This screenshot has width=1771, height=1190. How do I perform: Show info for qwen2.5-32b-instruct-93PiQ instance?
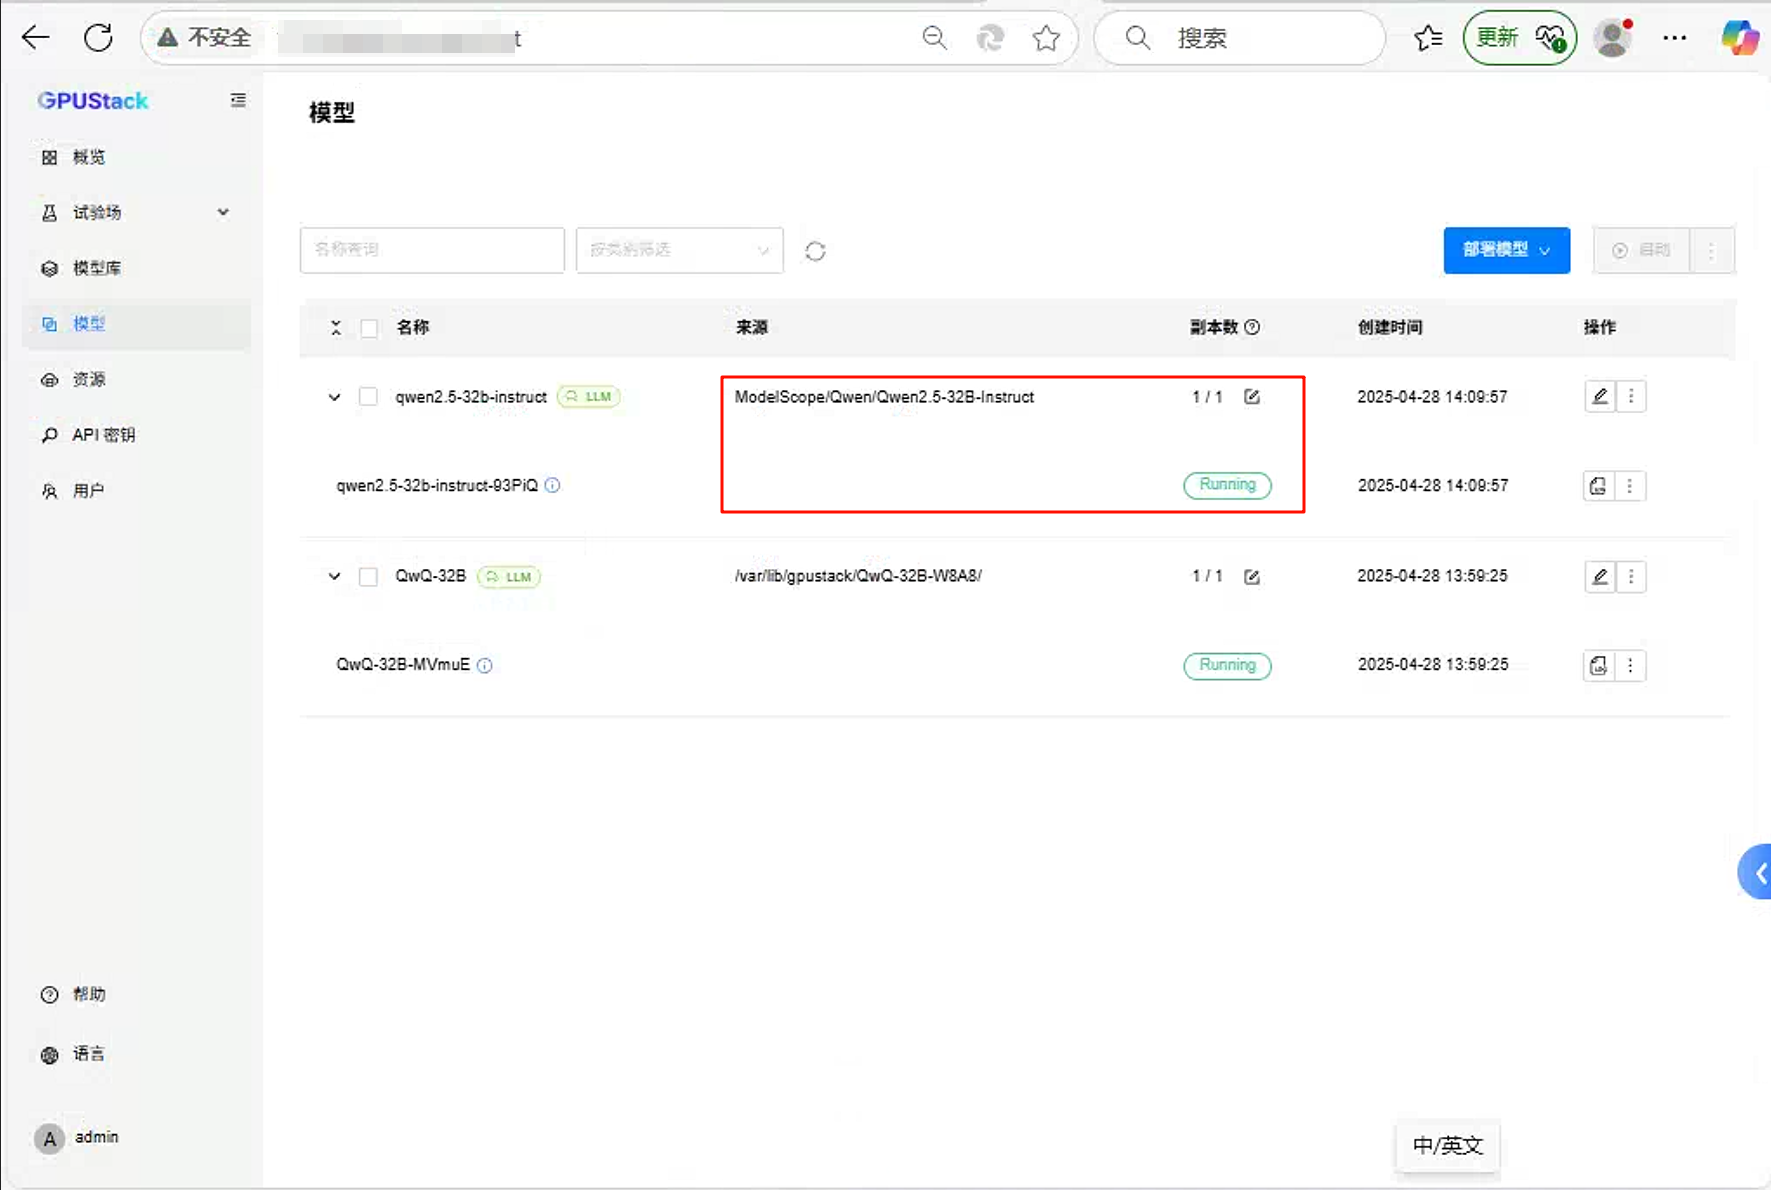pyautogui.click(x=552, y=485)
